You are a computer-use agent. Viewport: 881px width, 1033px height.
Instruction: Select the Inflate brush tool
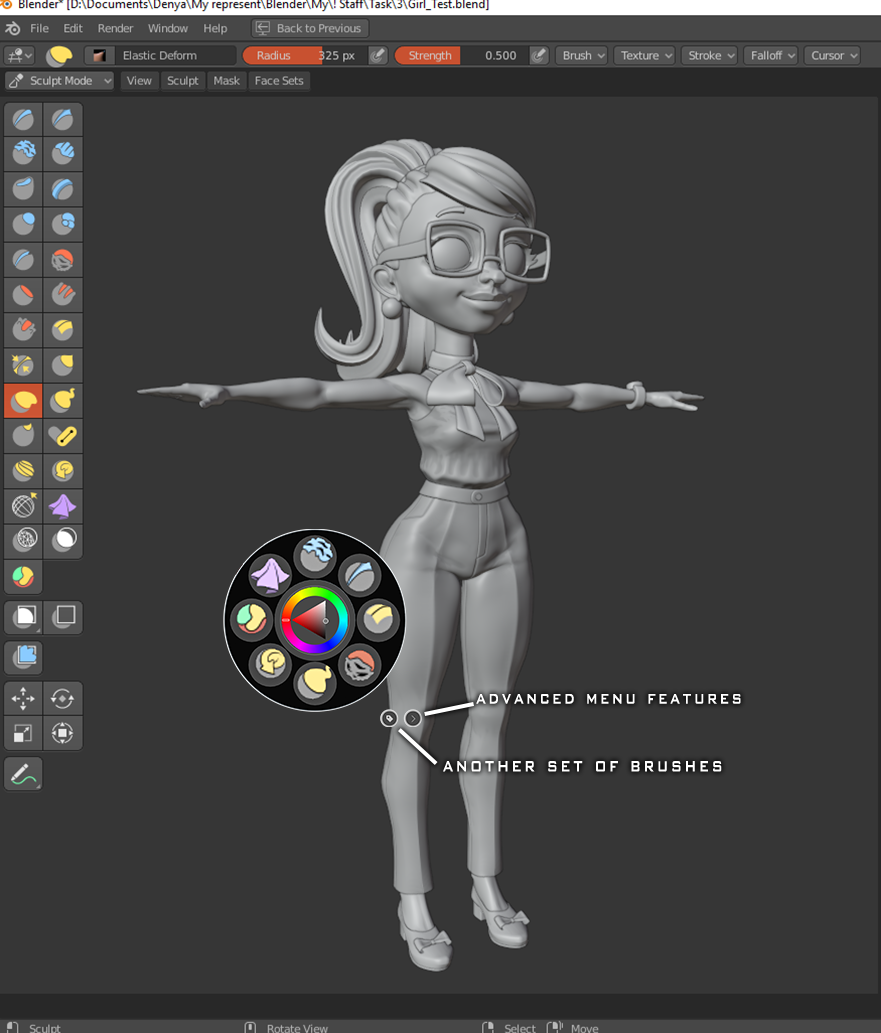click(x=23, y=224)
